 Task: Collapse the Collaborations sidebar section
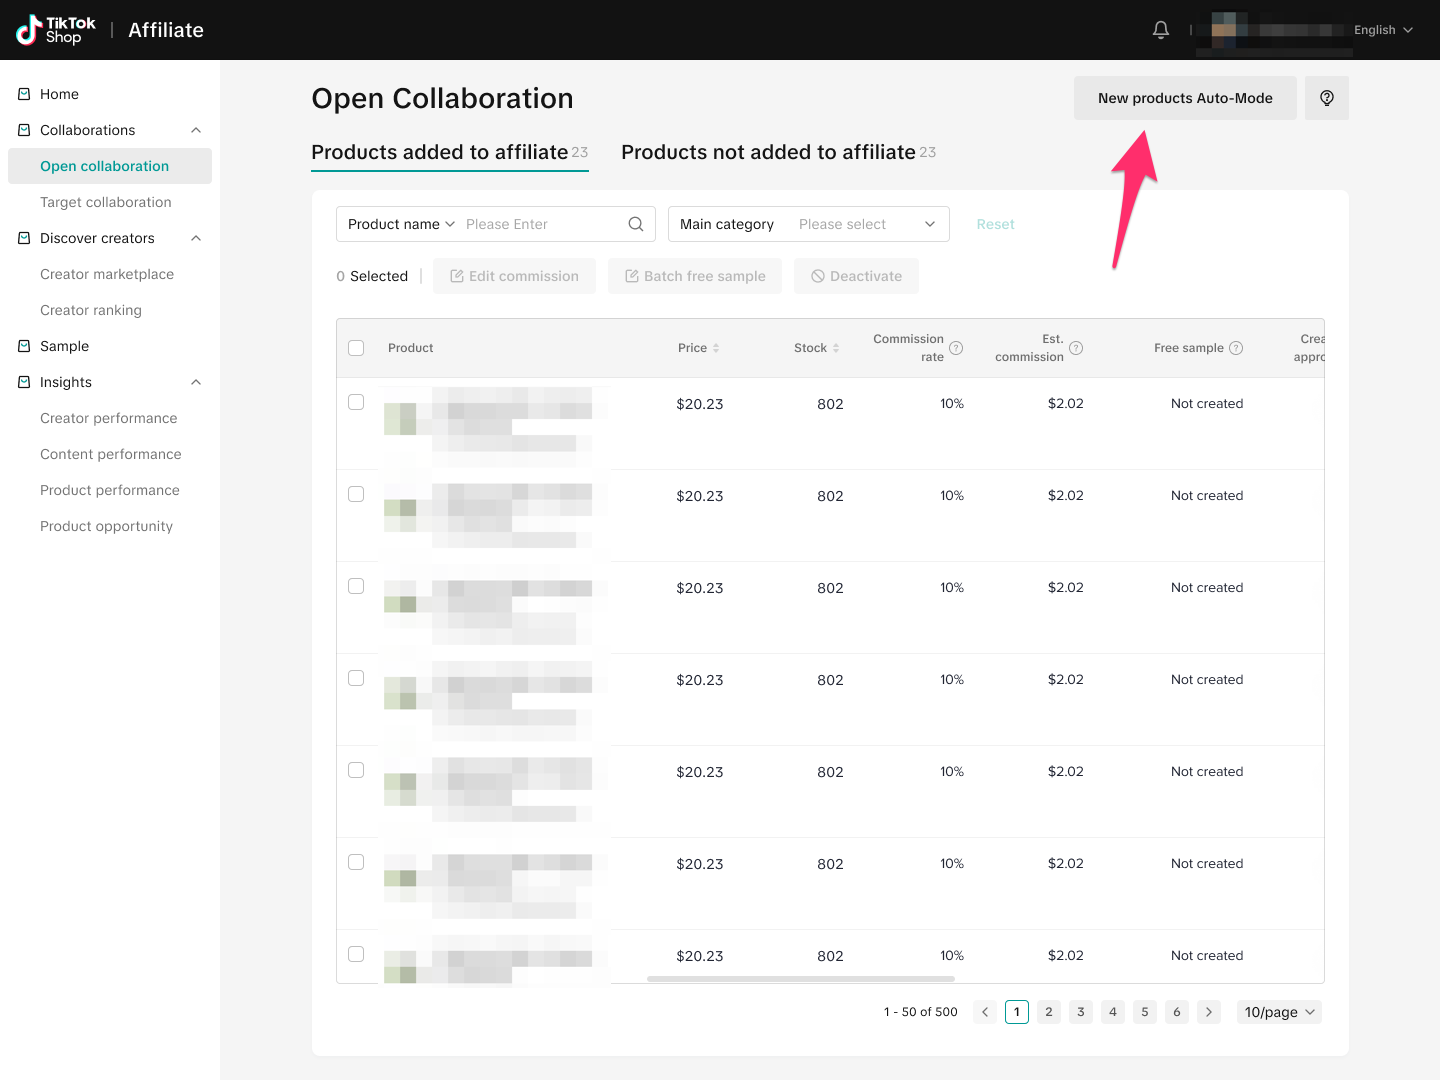pos(196,130)
